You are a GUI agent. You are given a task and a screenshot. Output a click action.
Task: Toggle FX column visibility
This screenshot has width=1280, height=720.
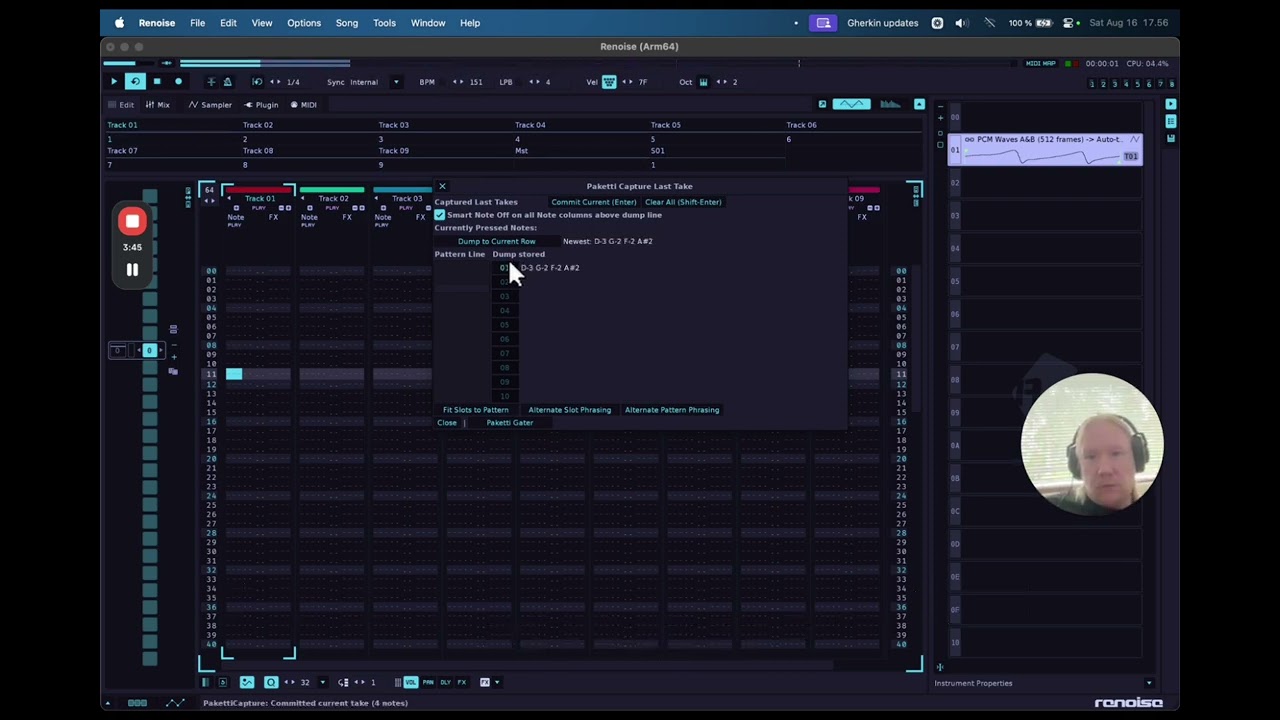click(461, 682)
